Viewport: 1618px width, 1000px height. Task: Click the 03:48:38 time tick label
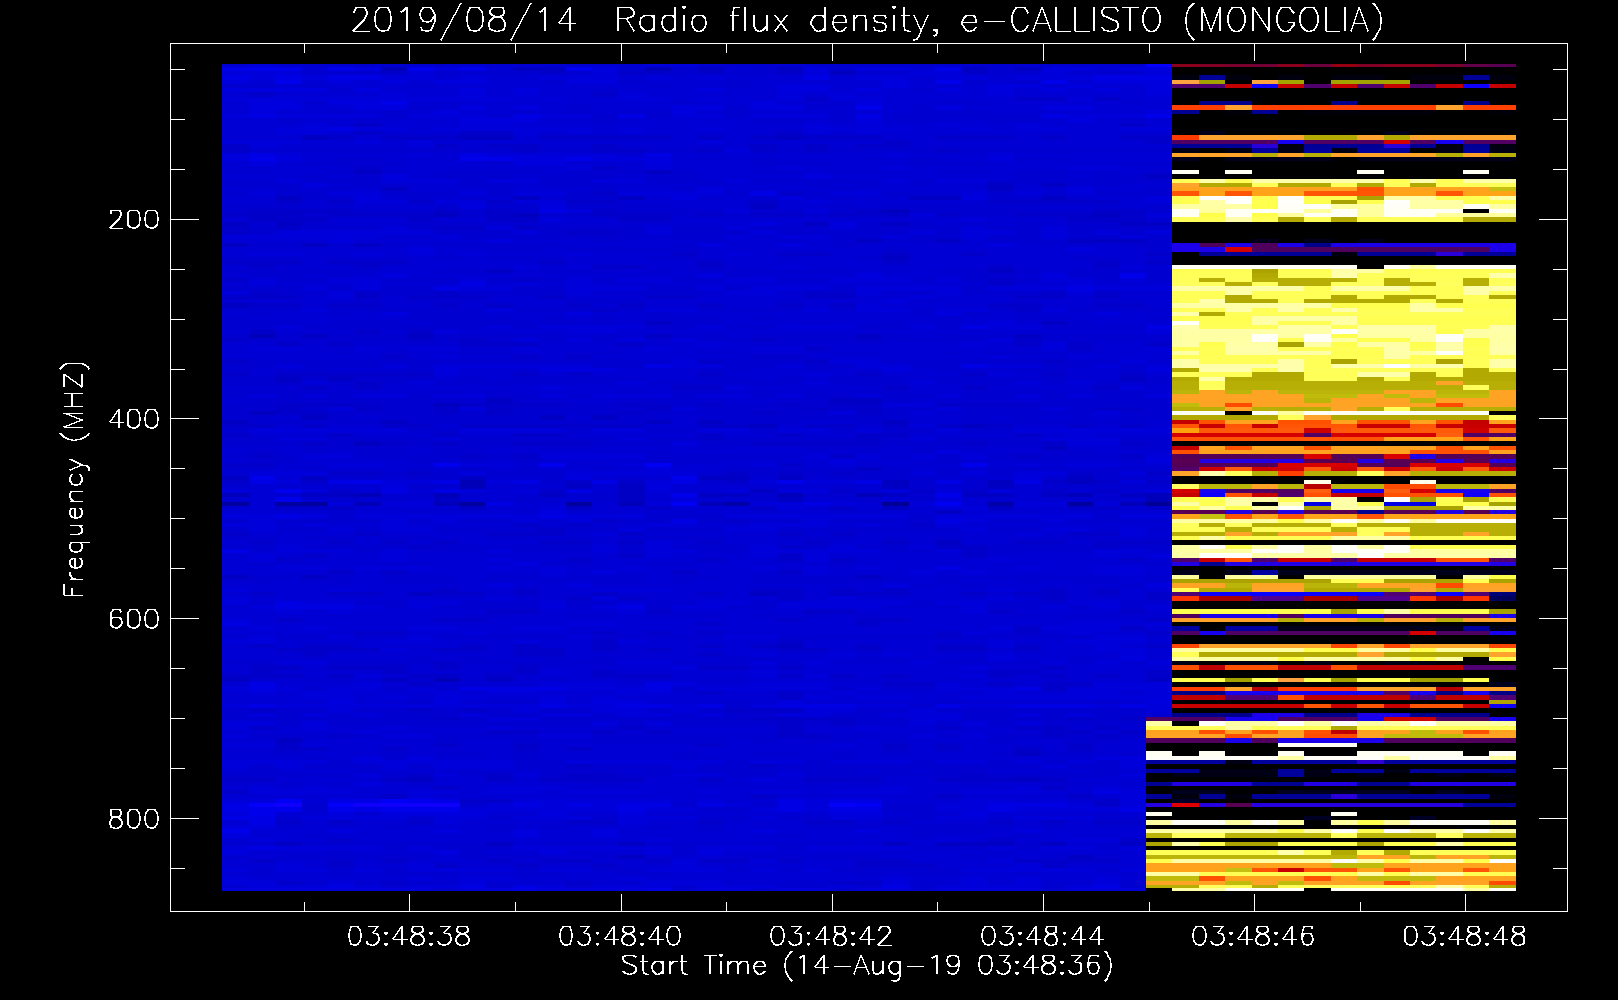409,937
